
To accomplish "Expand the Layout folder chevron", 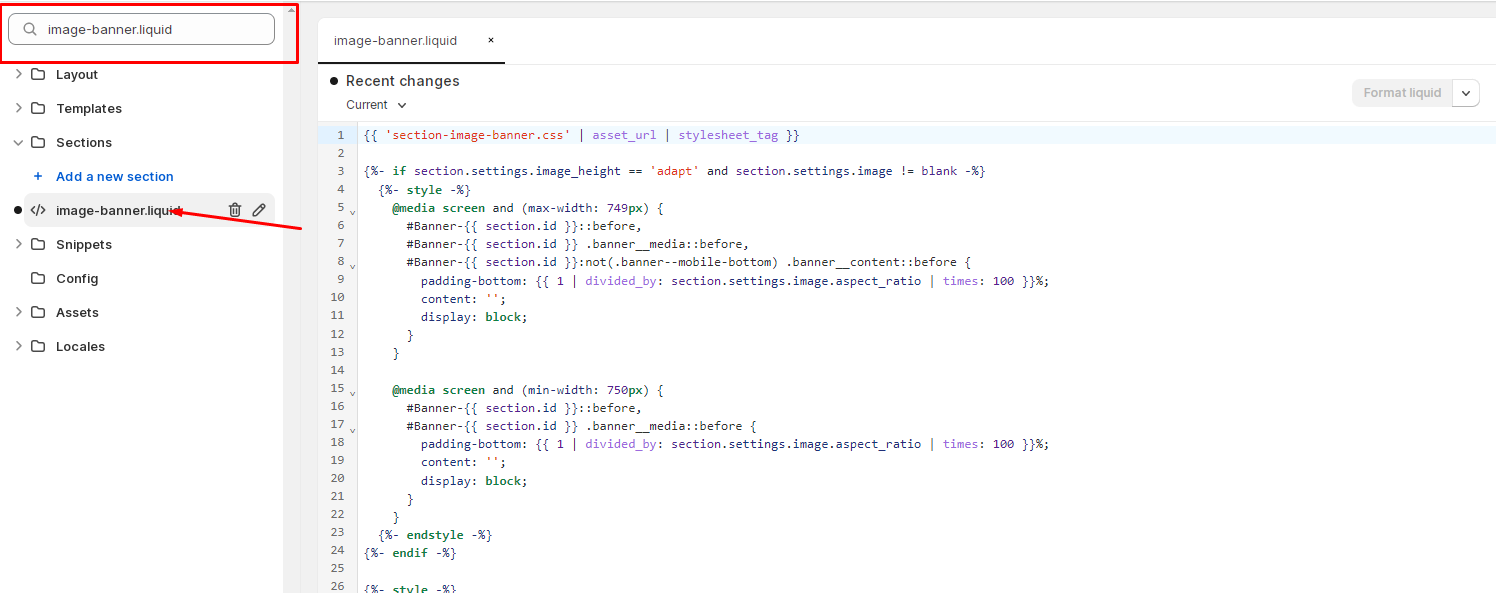I will coord(18,74).
